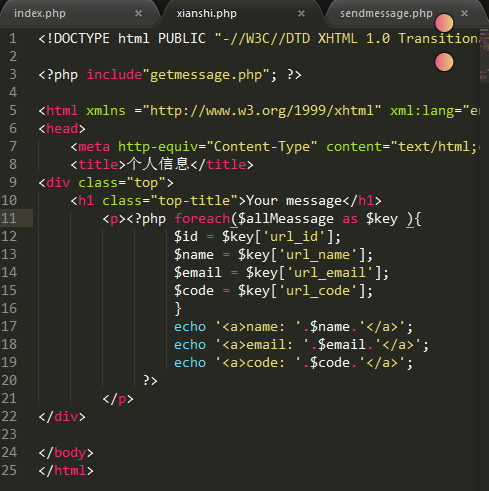Click the <head> tag on line 6

[x=62, y=129]
